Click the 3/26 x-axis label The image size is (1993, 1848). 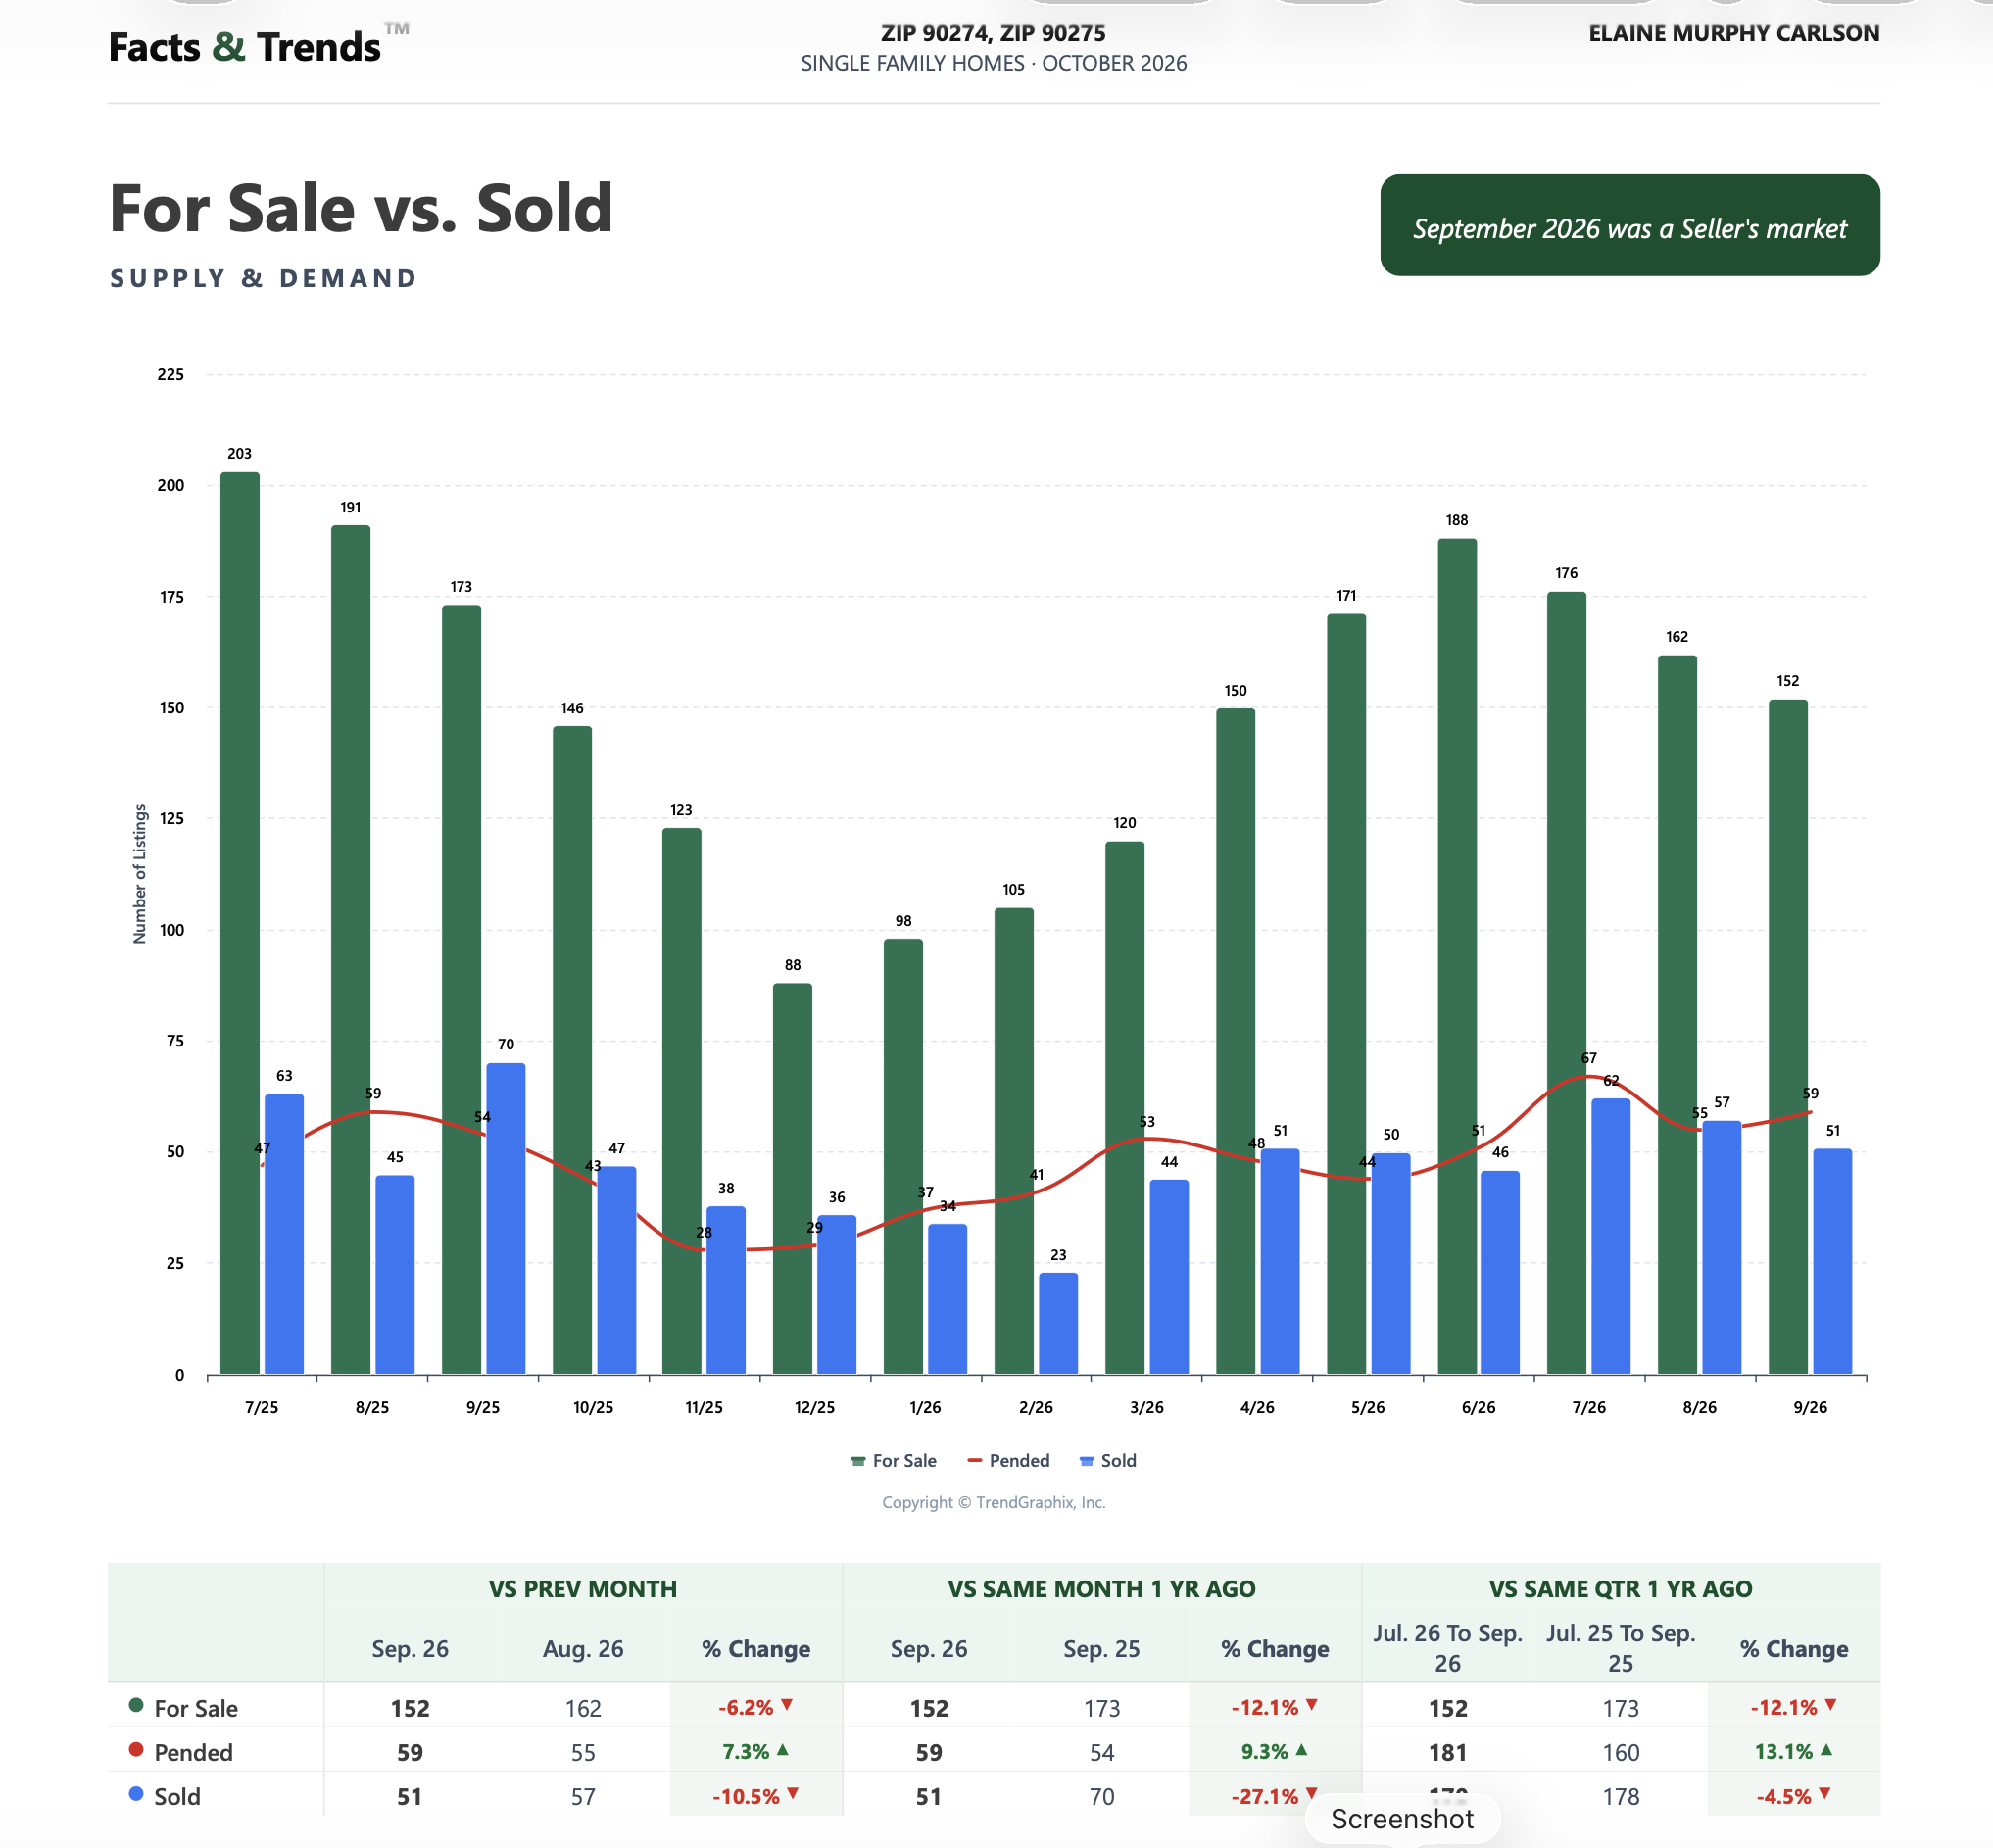pyautogui.click(x=1146, y=1407)
